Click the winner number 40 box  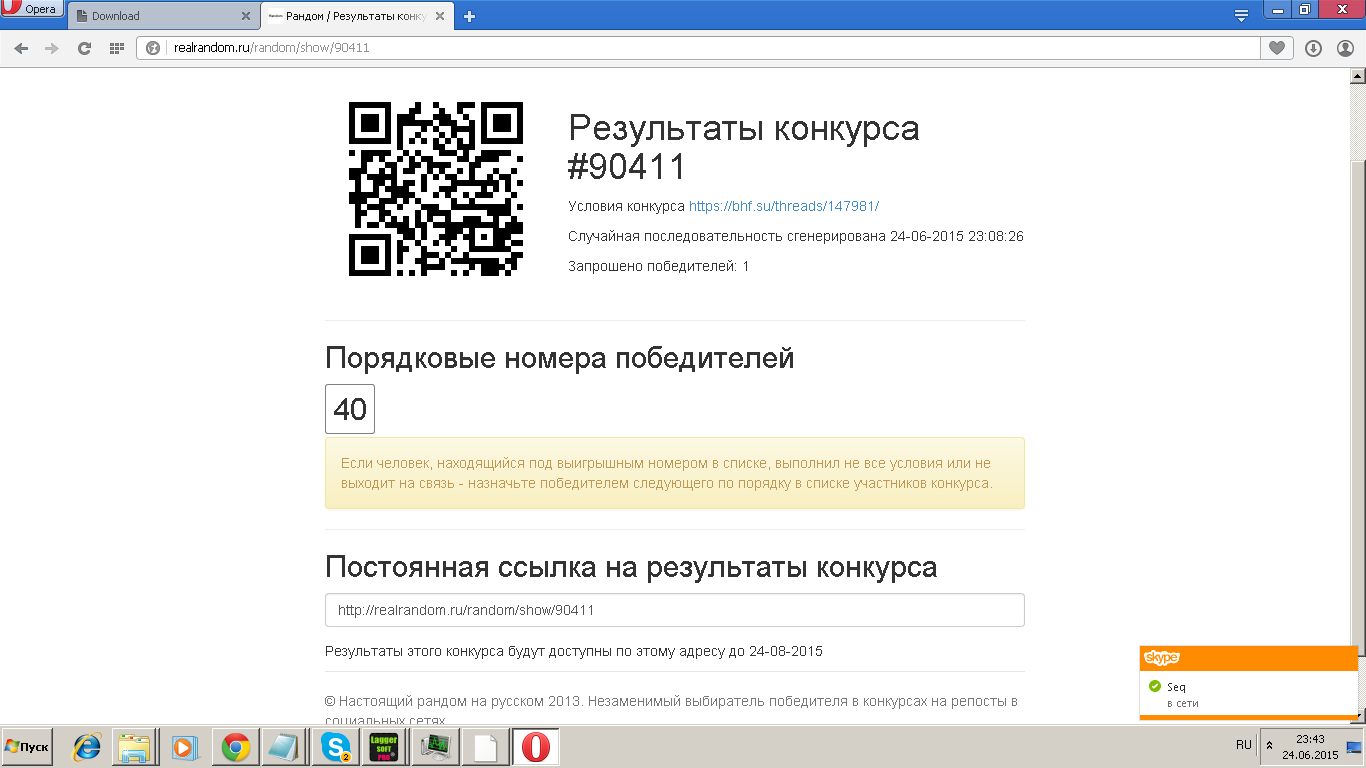point(350,409)
